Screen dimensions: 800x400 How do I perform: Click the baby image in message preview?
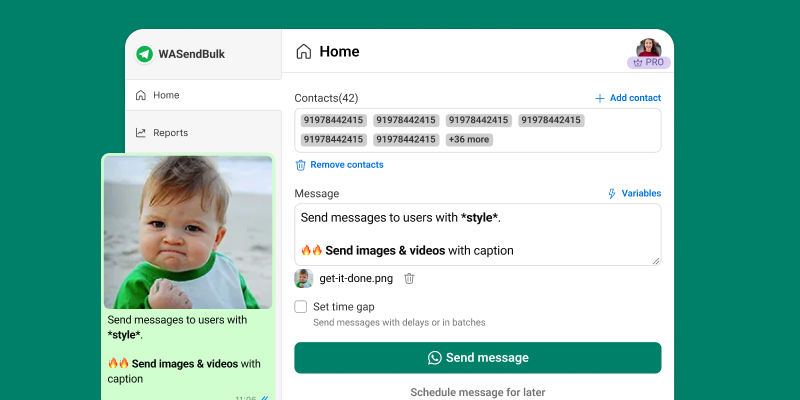[188, 232]
